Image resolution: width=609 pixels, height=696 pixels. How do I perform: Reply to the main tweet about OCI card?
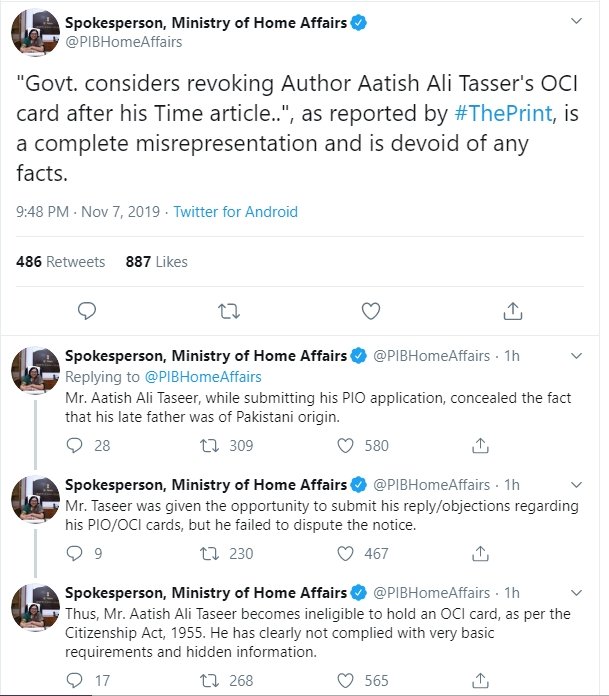pyautogui.click(x=87, y=309)
